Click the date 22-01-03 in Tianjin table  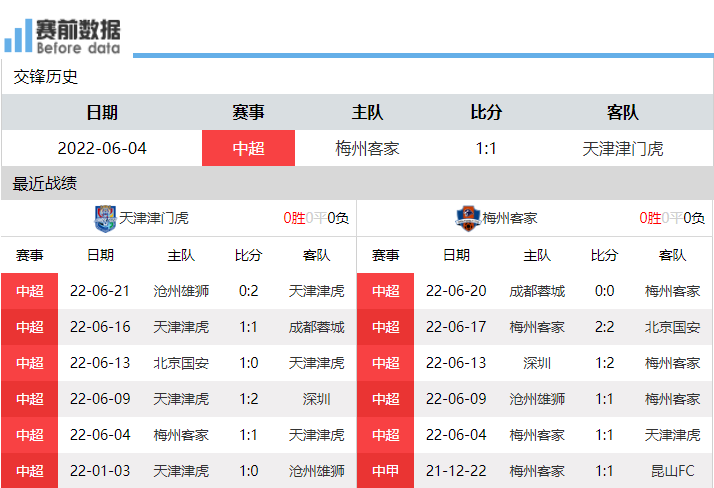[100, 471]
